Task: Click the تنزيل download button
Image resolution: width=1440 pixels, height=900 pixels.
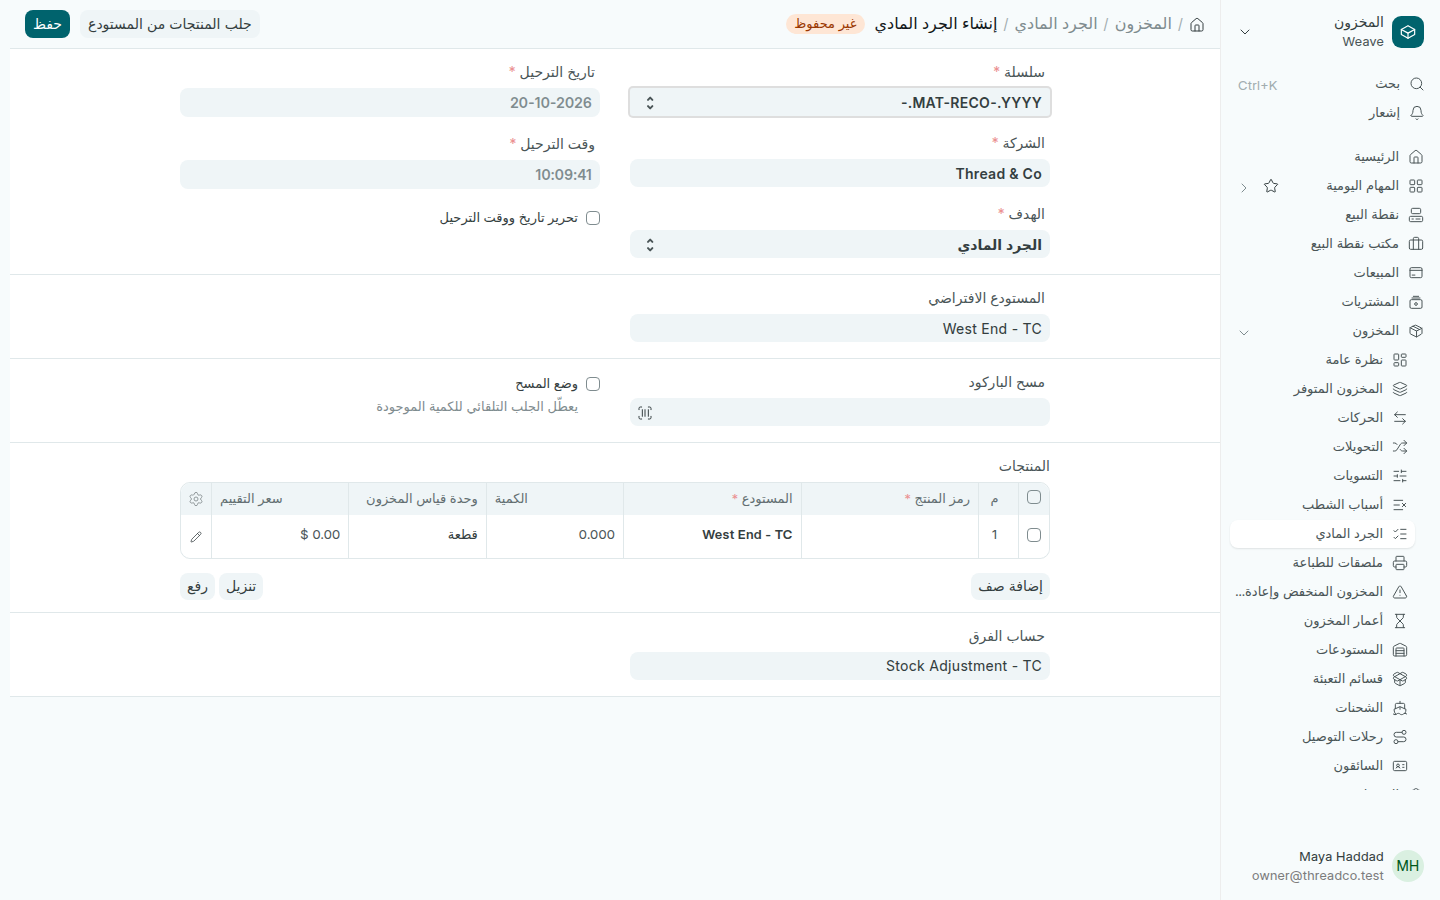Action: [241, 586]
